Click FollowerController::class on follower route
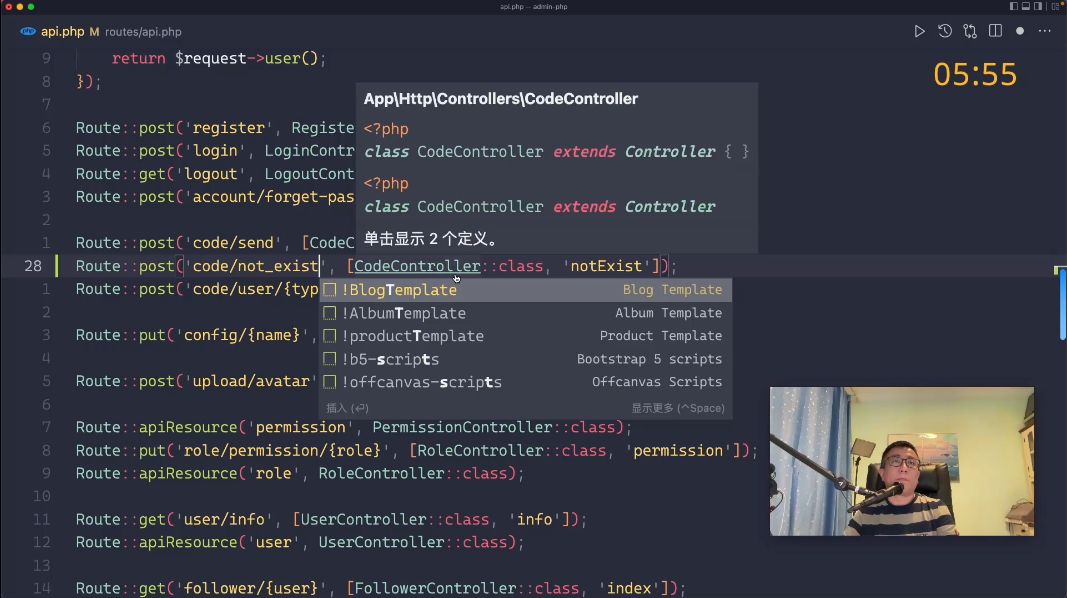 [466, 588]
